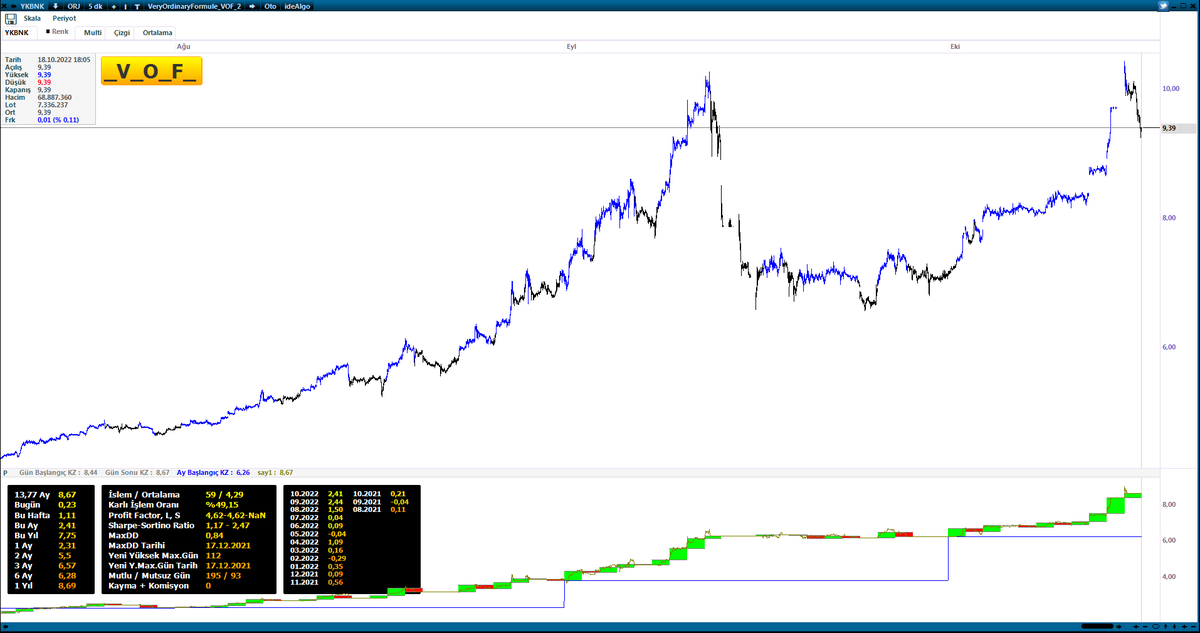Open the ORJ price type selector
Viewport: 1200px width, 633px height.
[74, 6]
